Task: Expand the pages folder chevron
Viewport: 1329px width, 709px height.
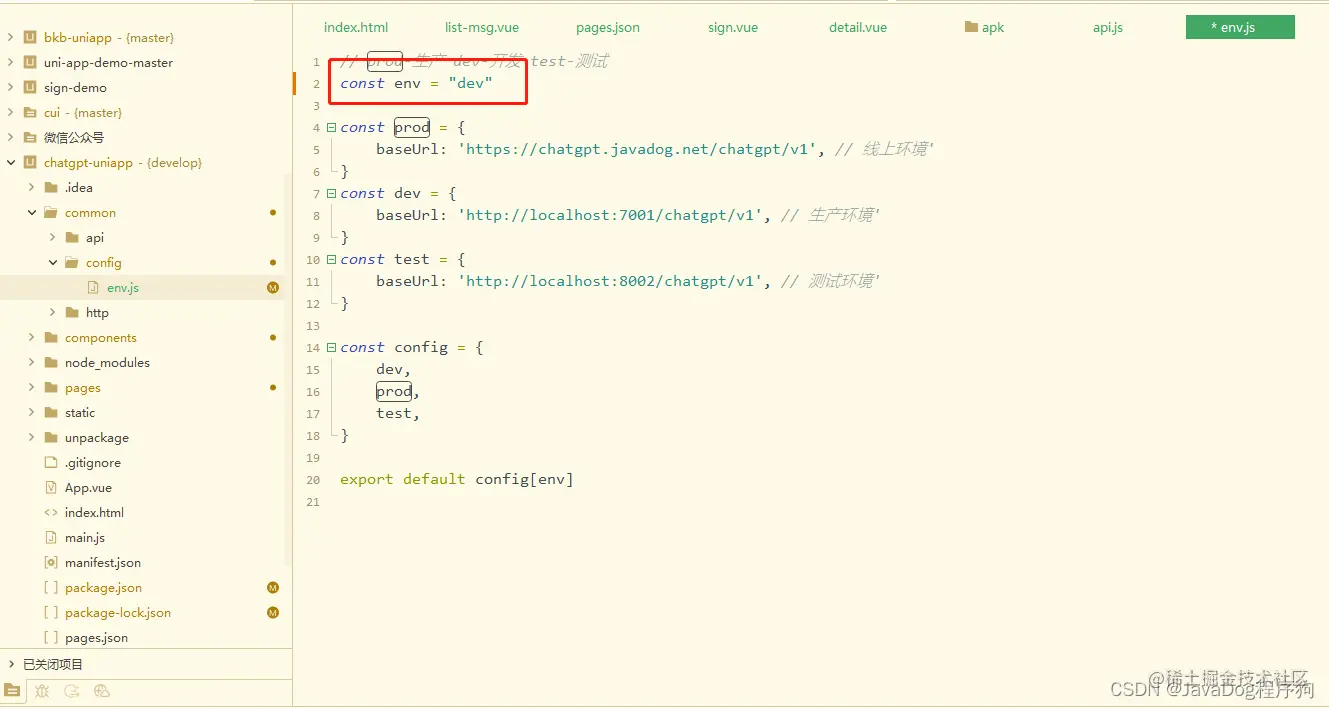Action: (32, 387)
